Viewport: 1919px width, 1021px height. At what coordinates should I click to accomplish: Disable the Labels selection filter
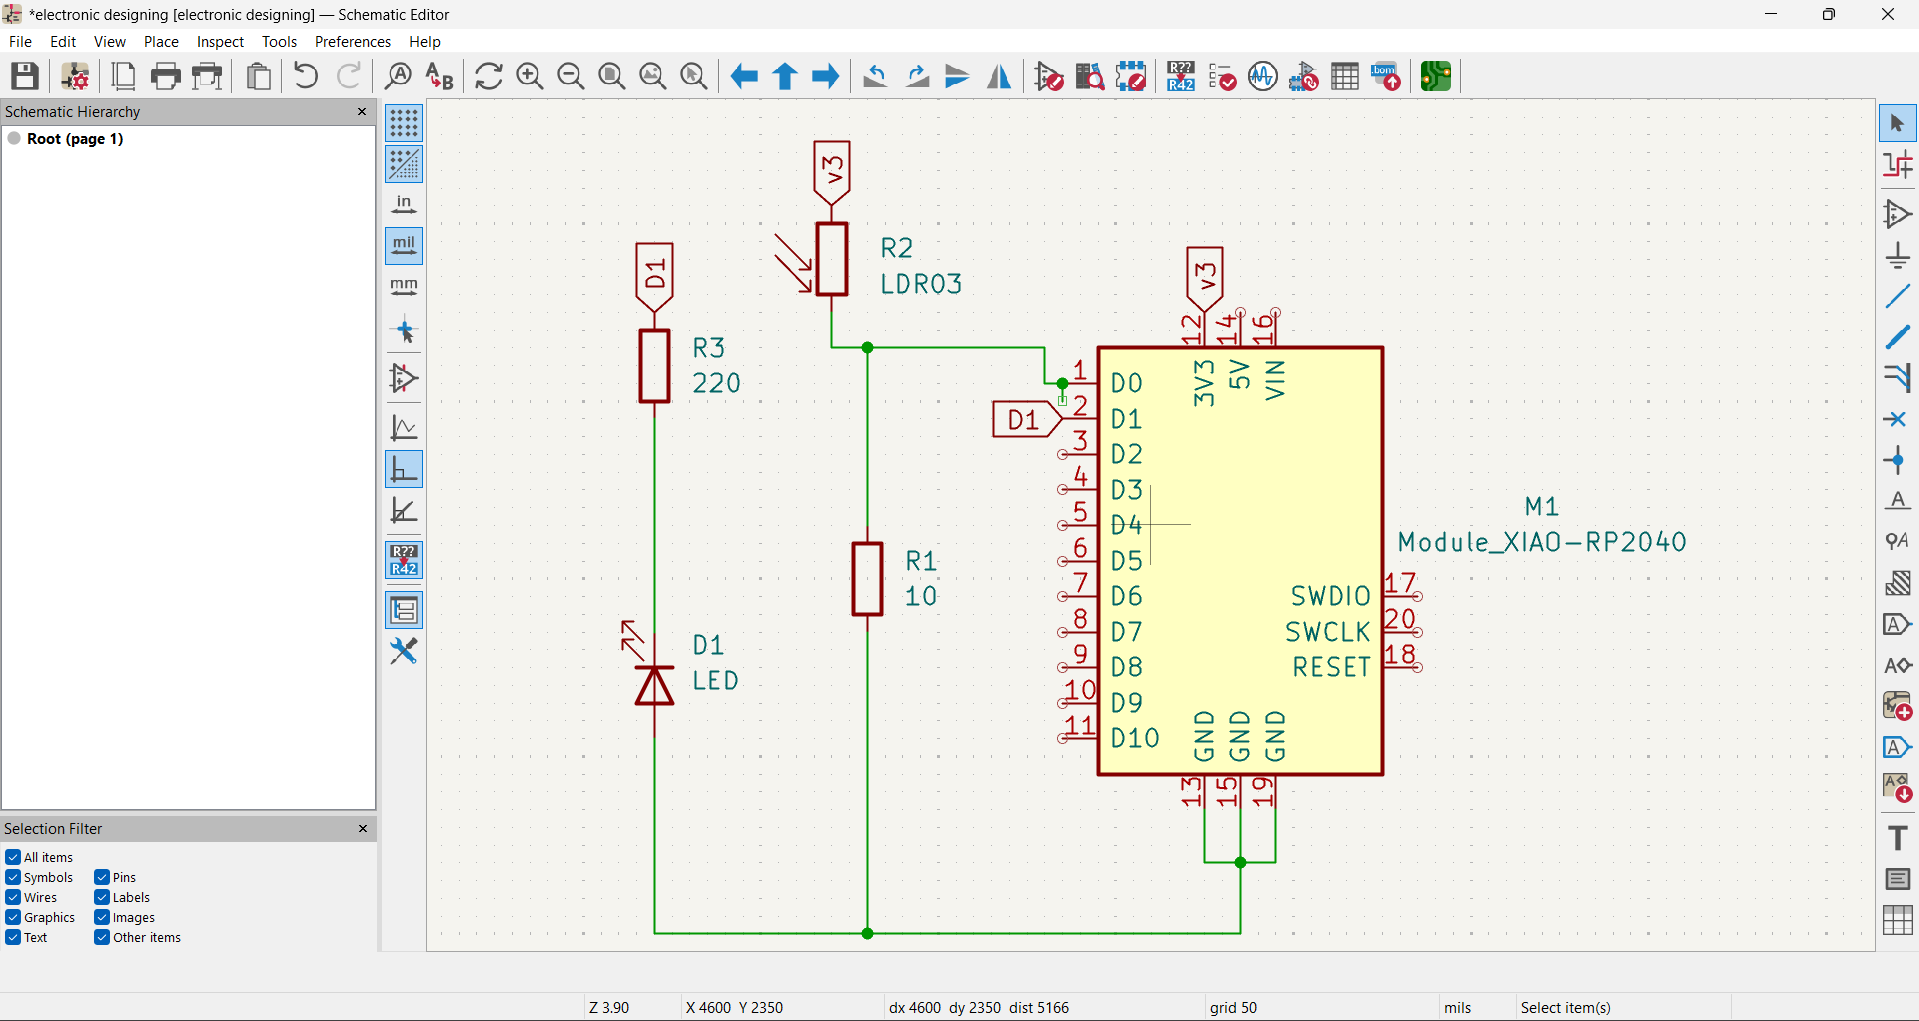pyautogui.click(x=102, y=897)
